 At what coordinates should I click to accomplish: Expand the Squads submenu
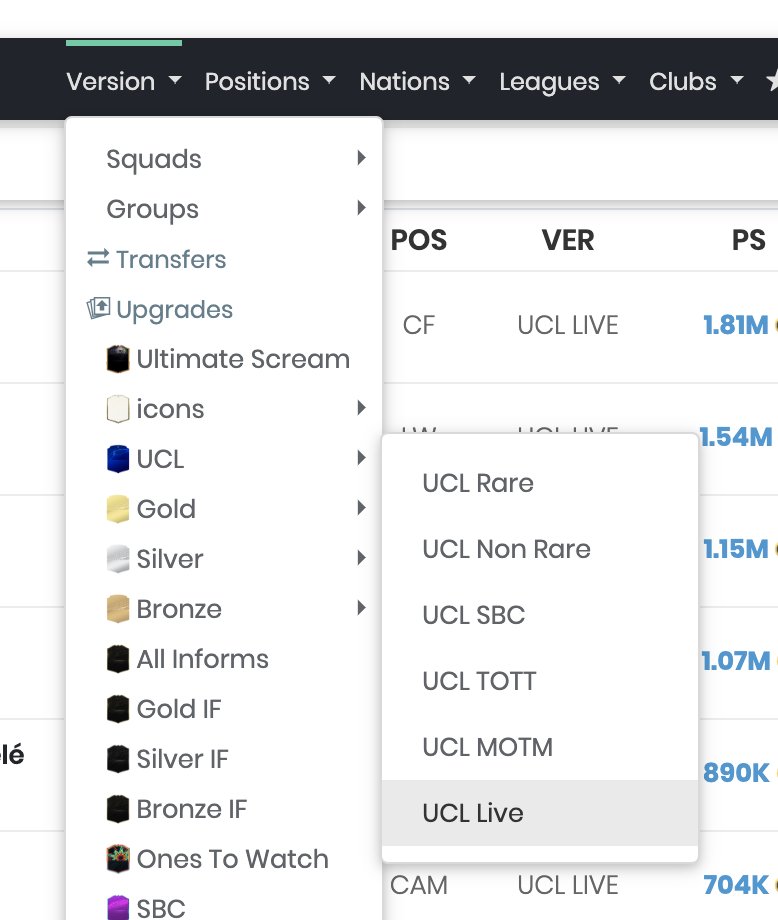[x=224, y=159]
